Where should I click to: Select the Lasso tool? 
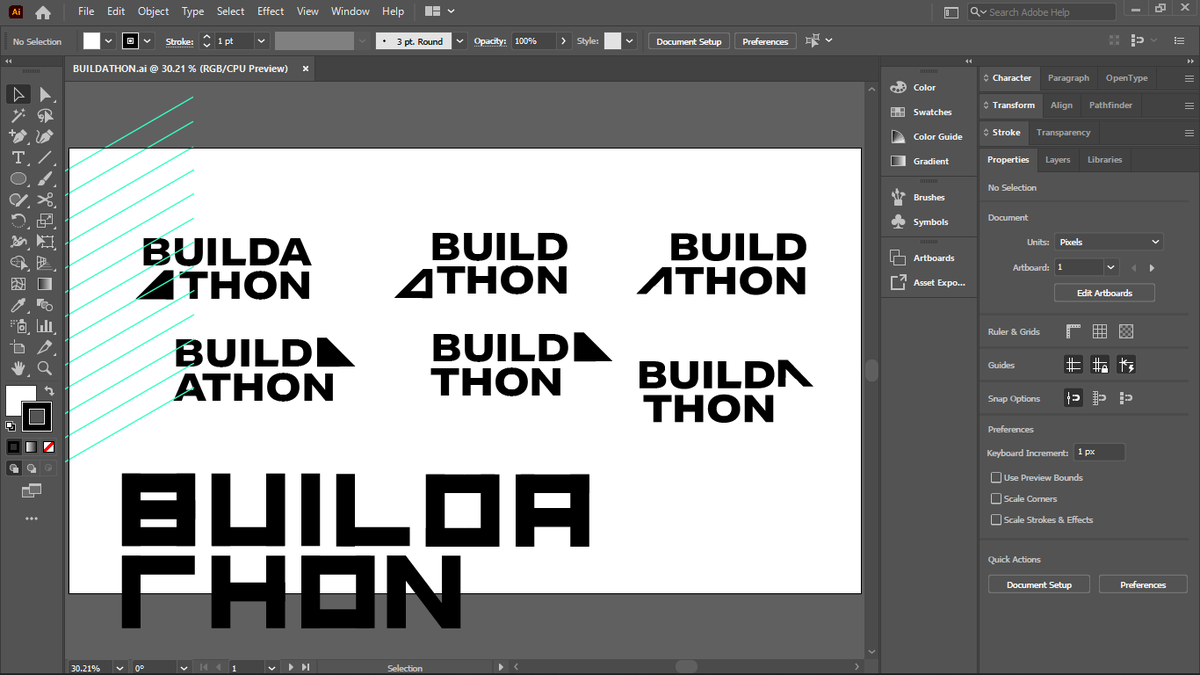click(x=45, y=116)
